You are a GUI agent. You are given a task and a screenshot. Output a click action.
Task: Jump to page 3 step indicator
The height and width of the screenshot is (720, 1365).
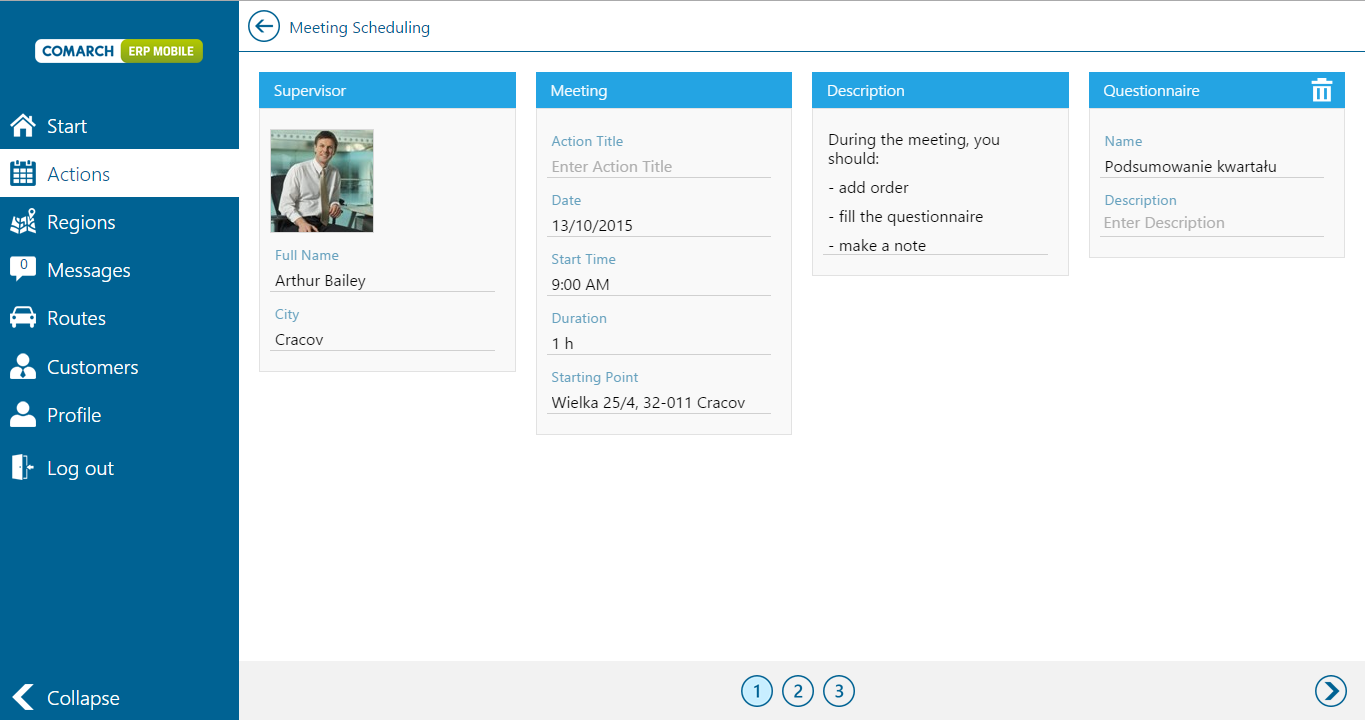(x=839, y=691)
